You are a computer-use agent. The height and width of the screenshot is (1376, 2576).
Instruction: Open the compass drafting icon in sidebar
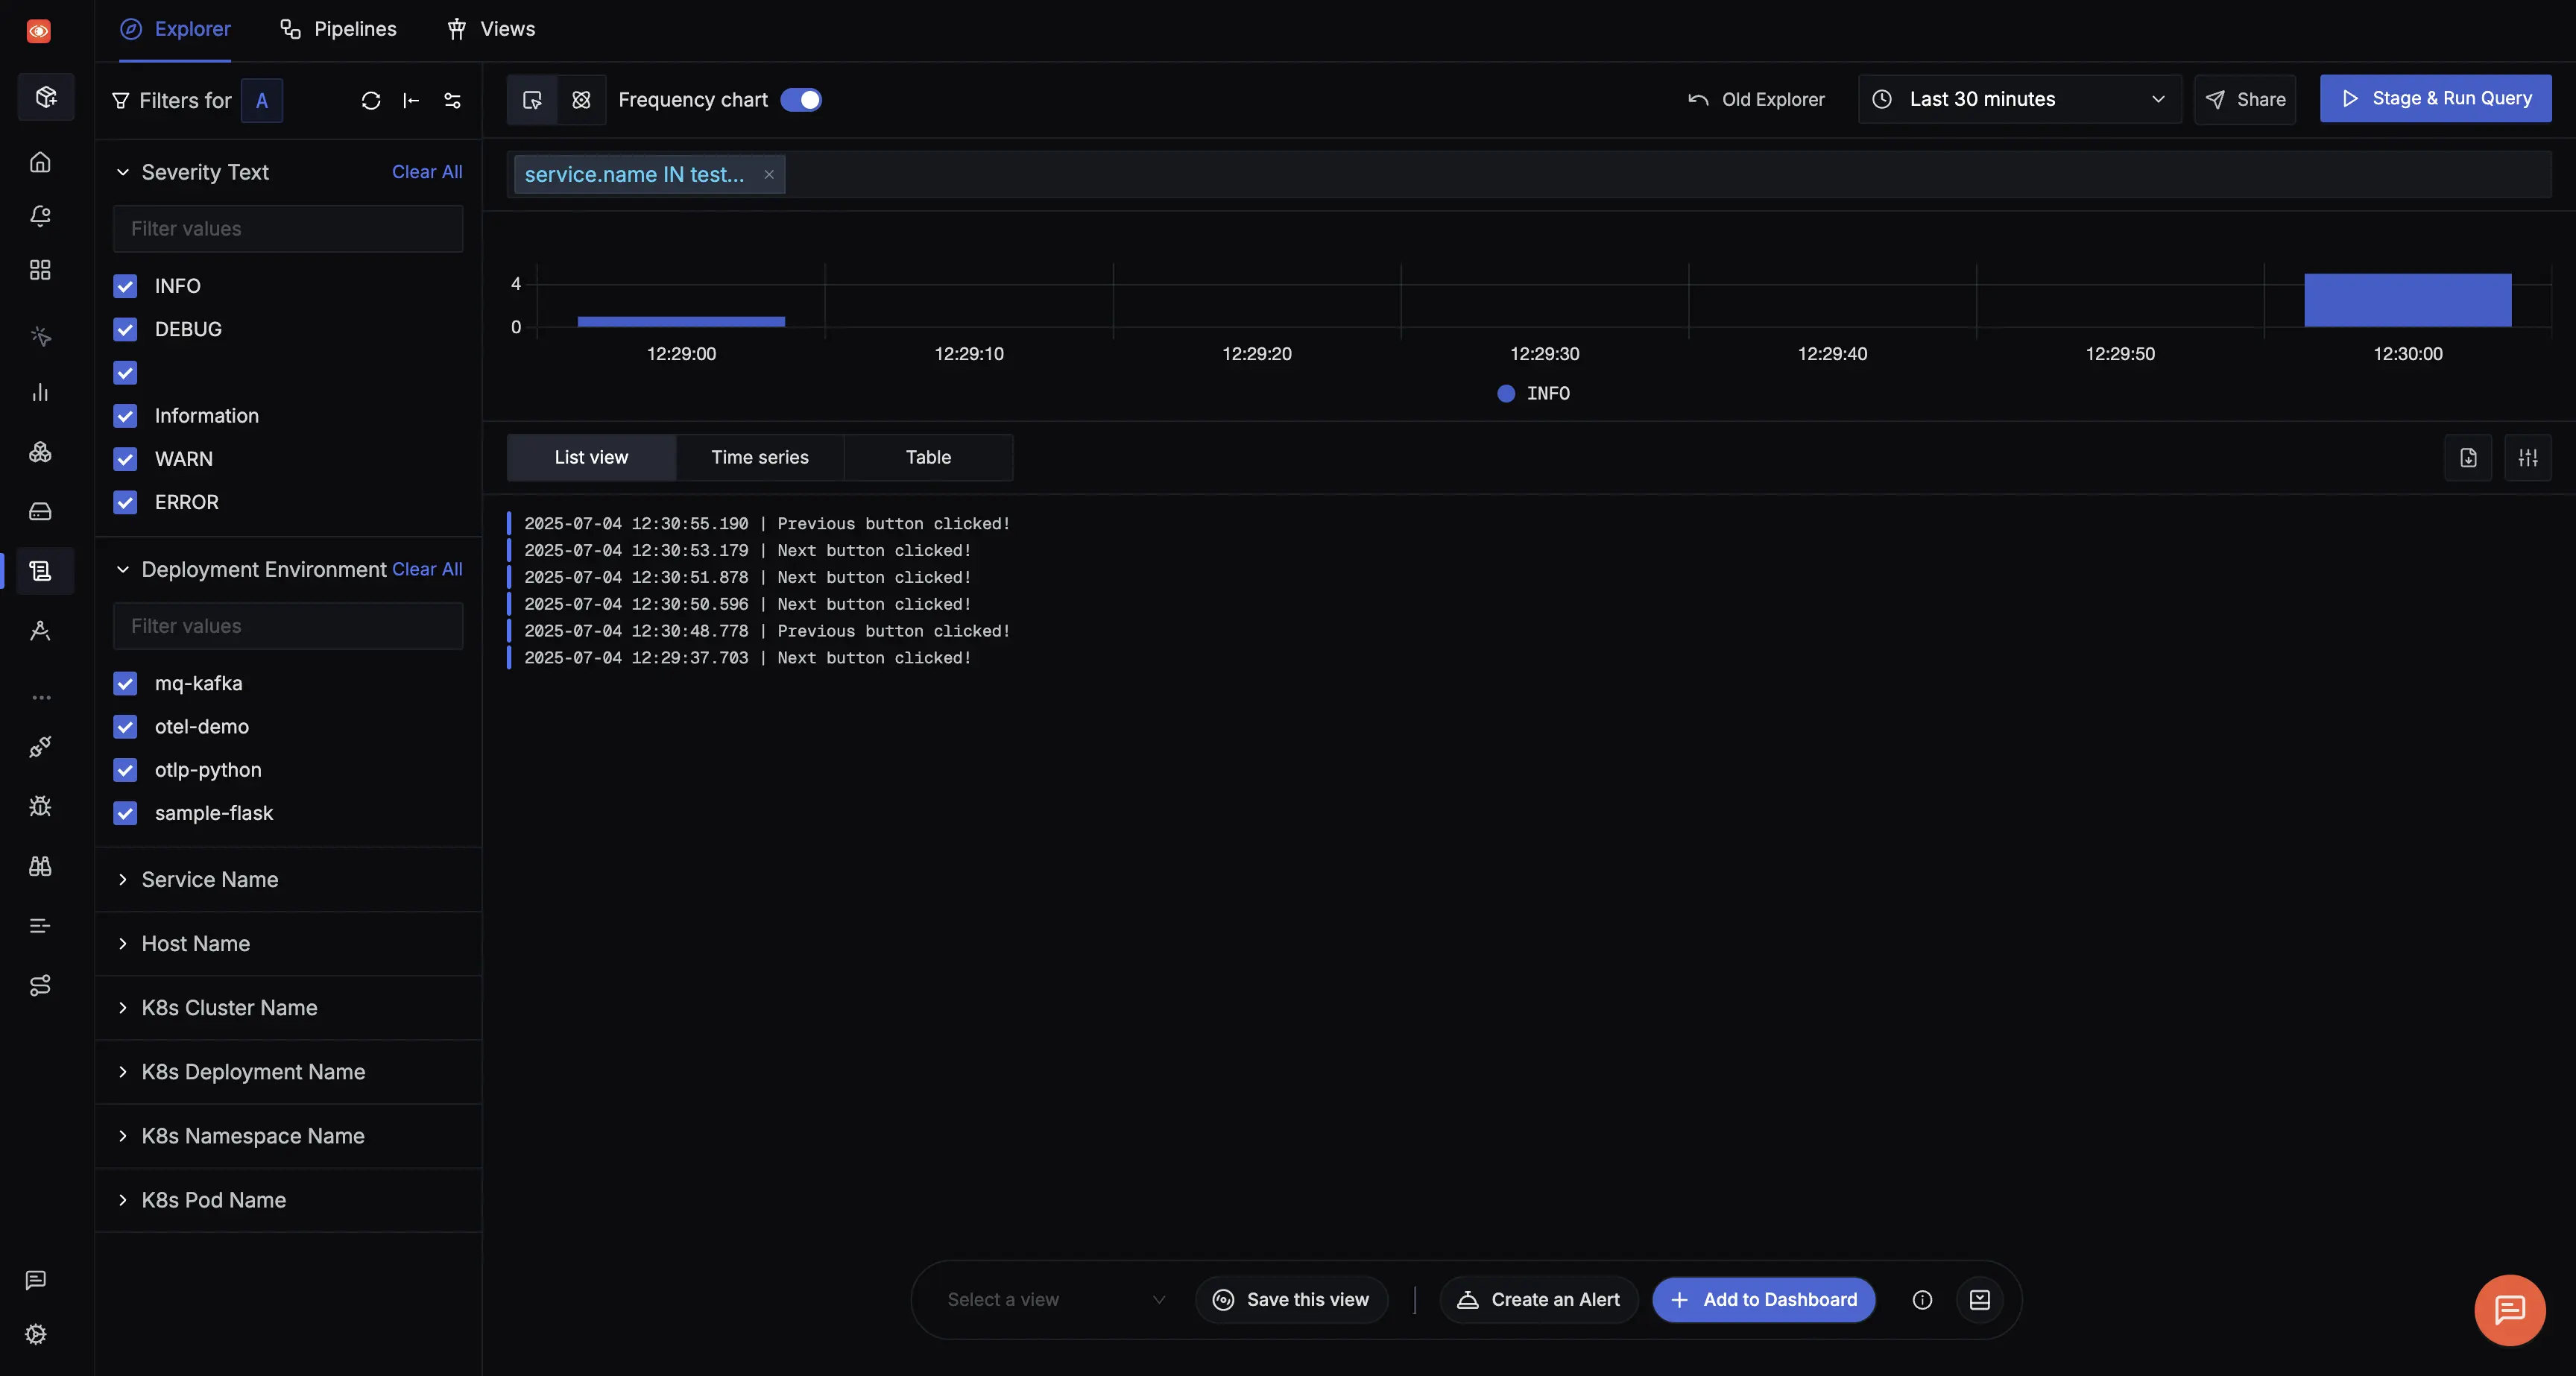(x=40, y=631)
